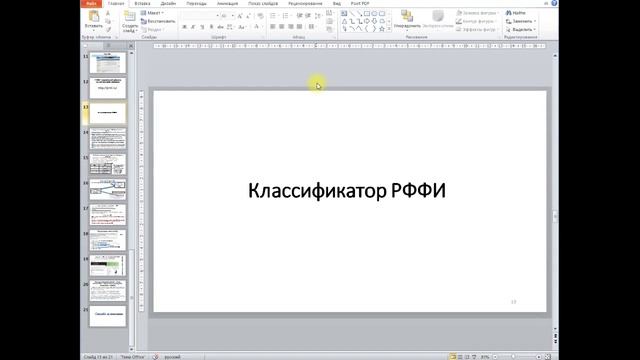The height and width of the screenshot is (360, 640).
Task: Click the bulleted list icon
Action: tap(273, 16)
